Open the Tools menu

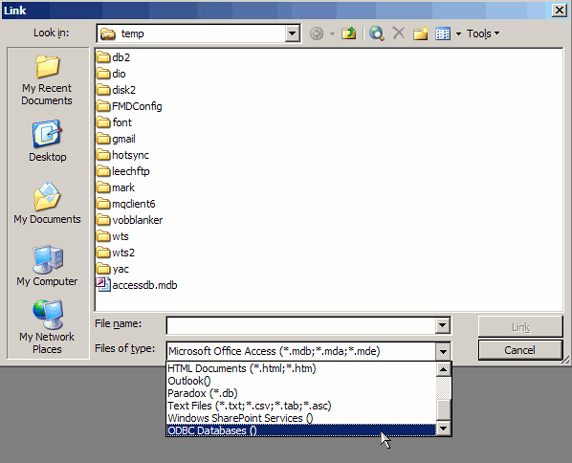click(x=483, y=34)
